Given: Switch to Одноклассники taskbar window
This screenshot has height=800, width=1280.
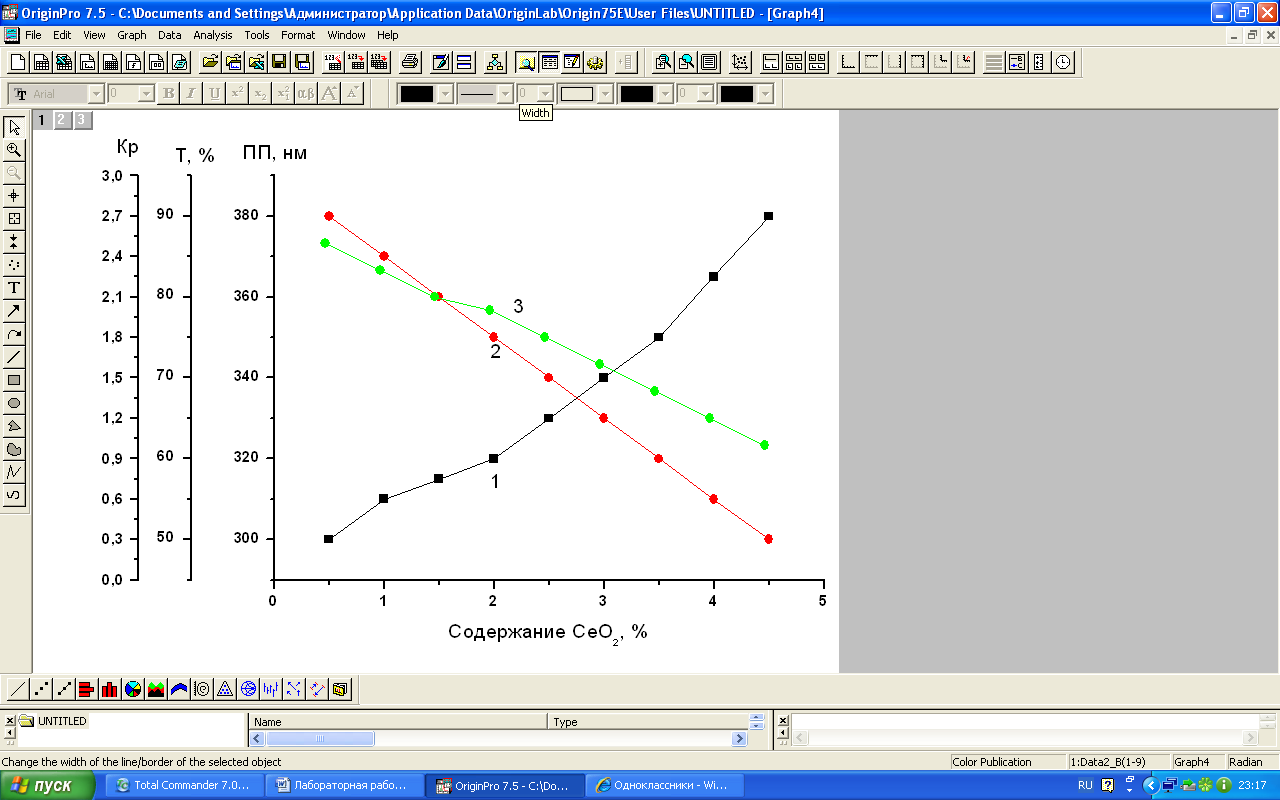Looking at the screenshot, I should pos(666,785).
